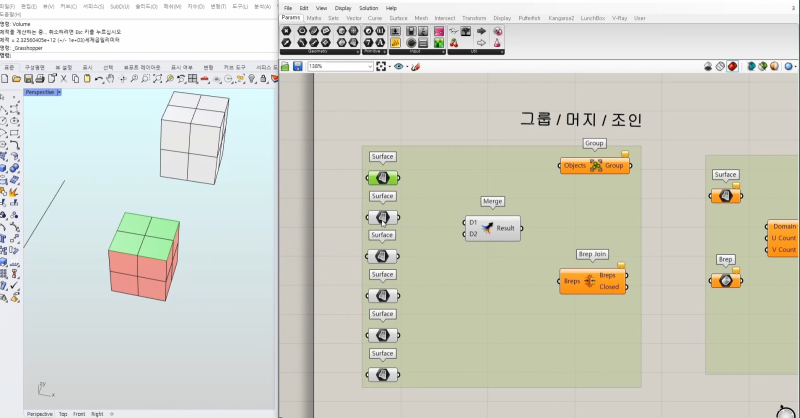Toggle document preview settings green icon
The width and height of the screenshot is (800, 418).
tap(763, 66)
